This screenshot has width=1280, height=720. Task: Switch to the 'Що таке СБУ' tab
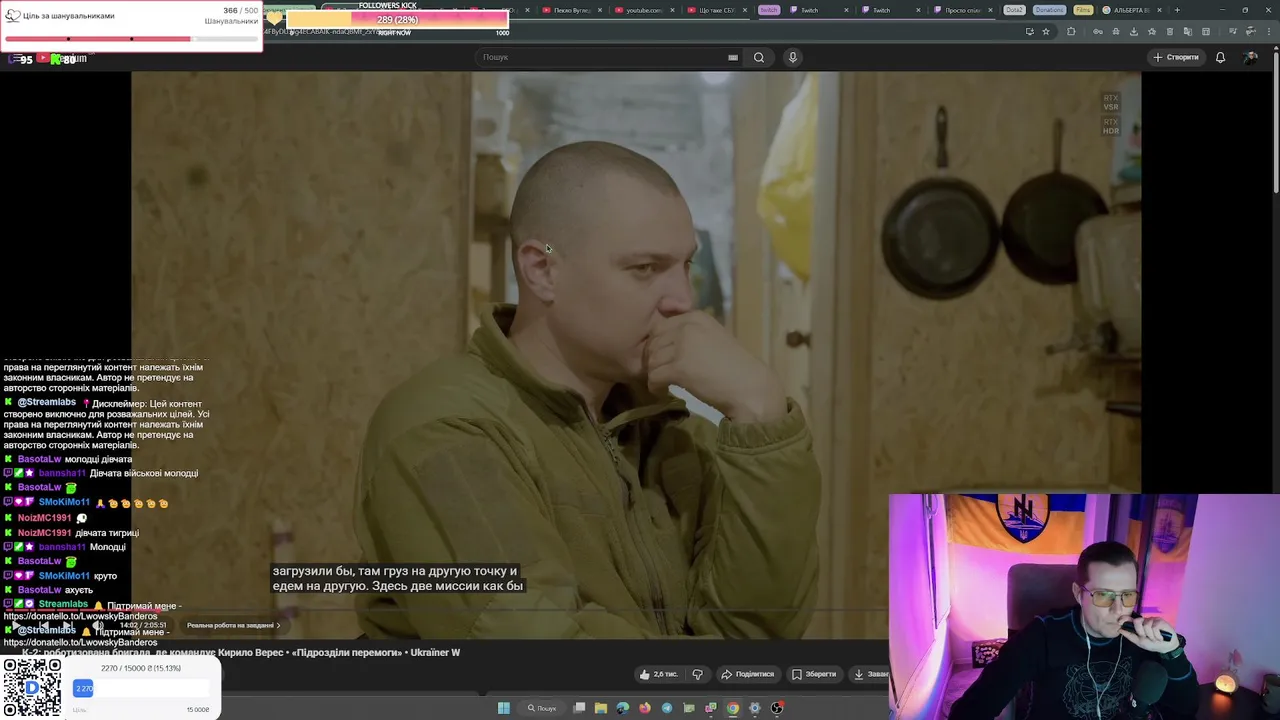click(x=716, y=10)
